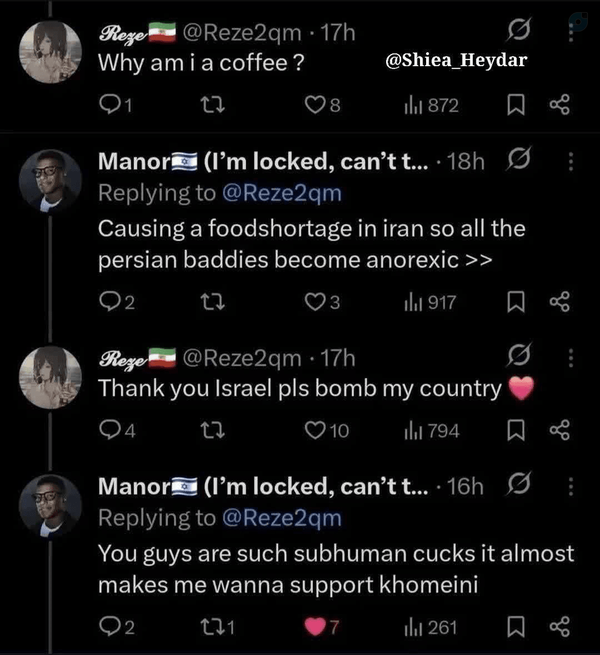Repost the "Thank you Israel" tweet

[x=213, y=430]
